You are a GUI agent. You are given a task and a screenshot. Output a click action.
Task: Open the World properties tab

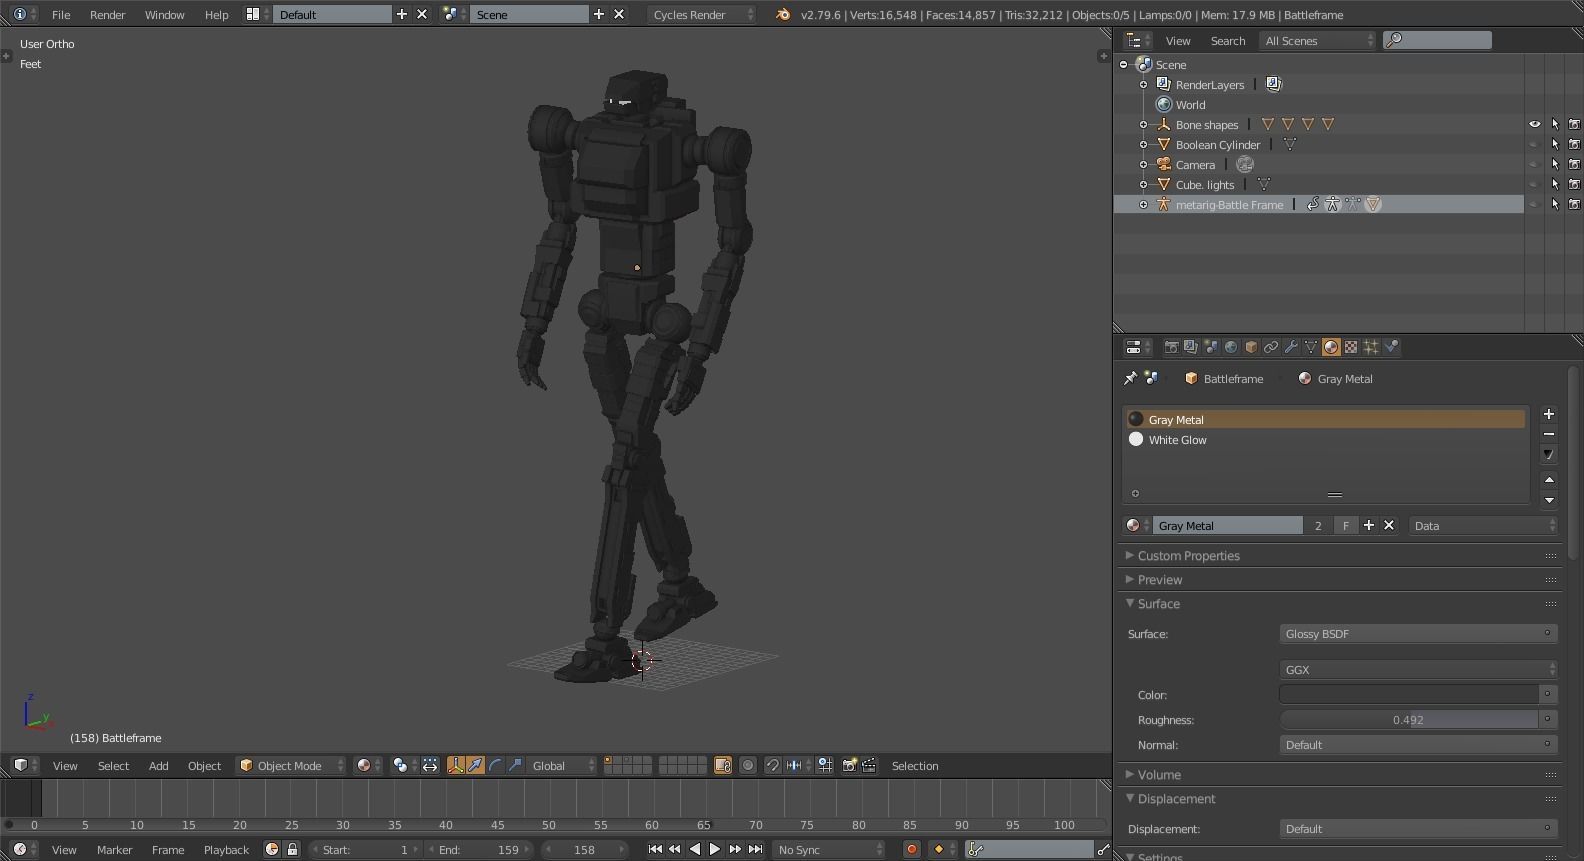pos(1231,347)
